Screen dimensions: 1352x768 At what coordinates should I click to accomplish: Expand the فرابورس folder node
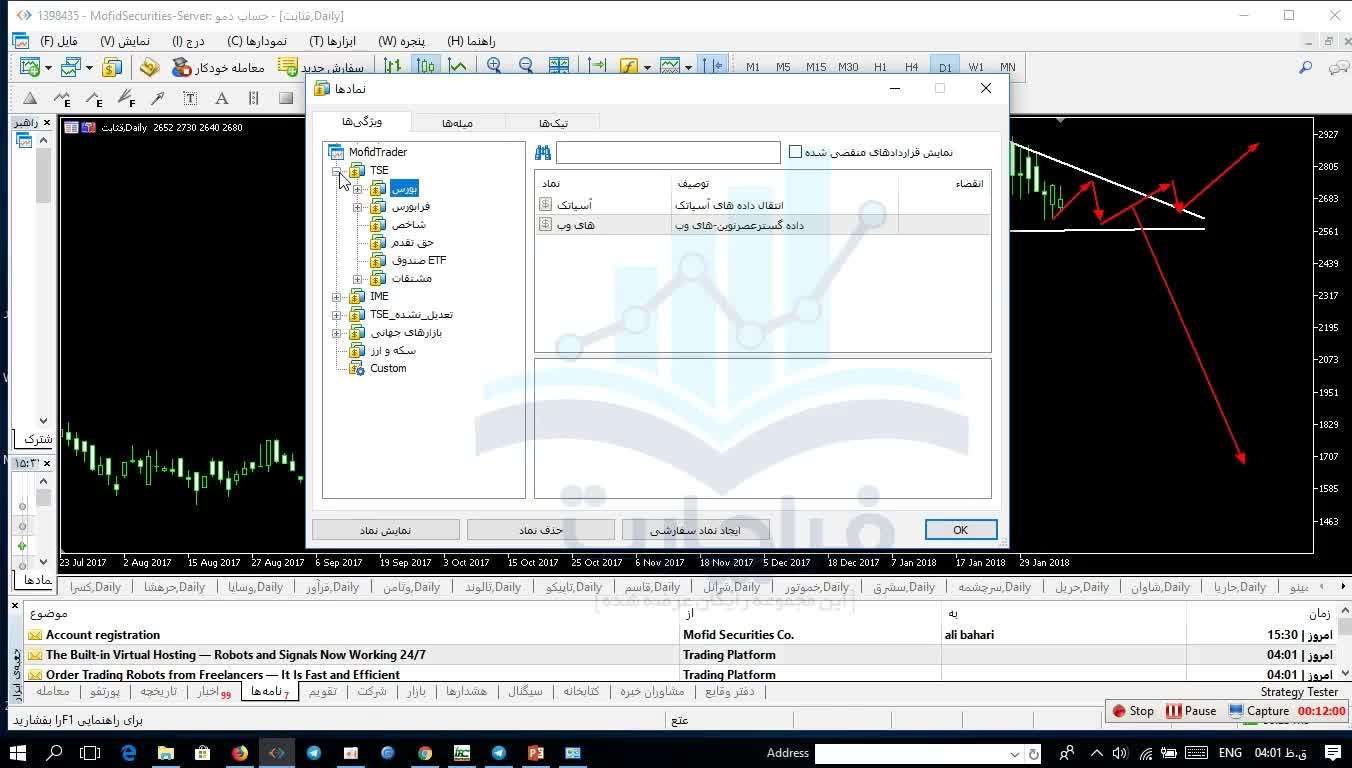[x=358, y=207]
